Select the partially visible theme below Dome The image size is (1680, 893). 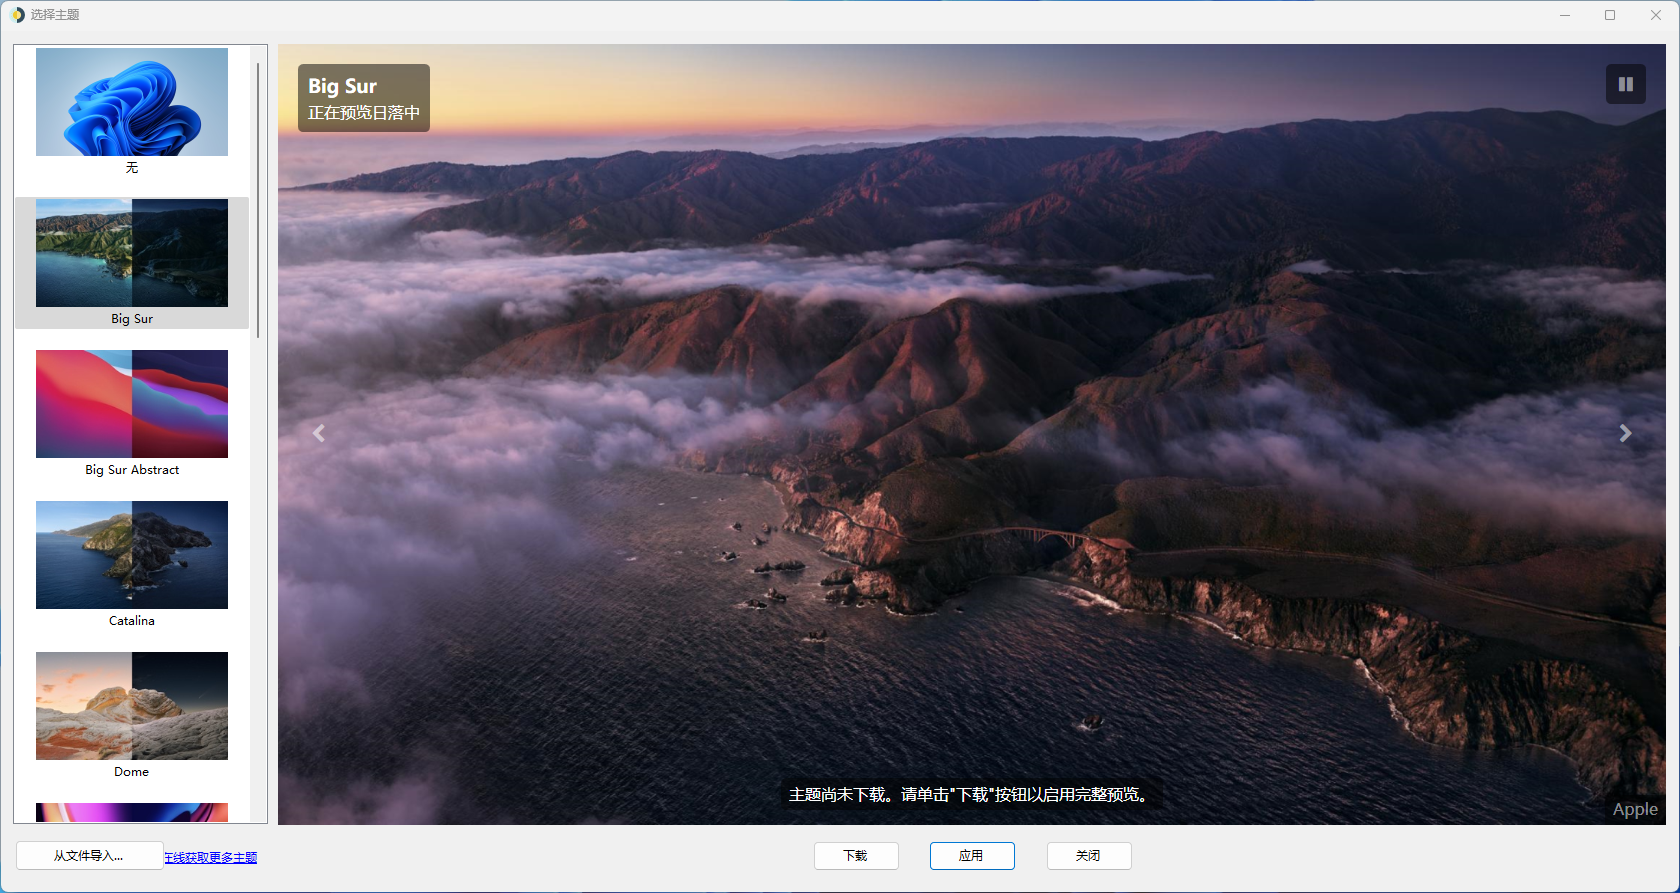132,812
